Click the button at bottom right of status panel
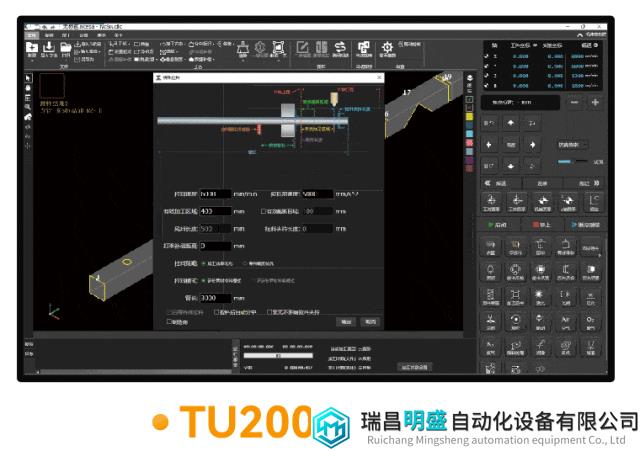The width and height of the screenshot is (640, 451). point(414,367)
